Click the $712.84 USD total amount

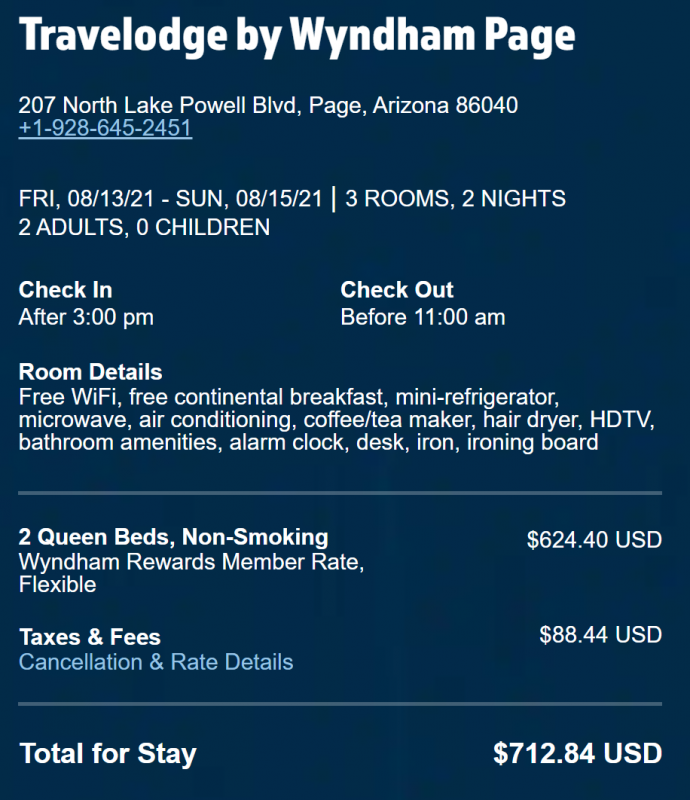point(577,753)
